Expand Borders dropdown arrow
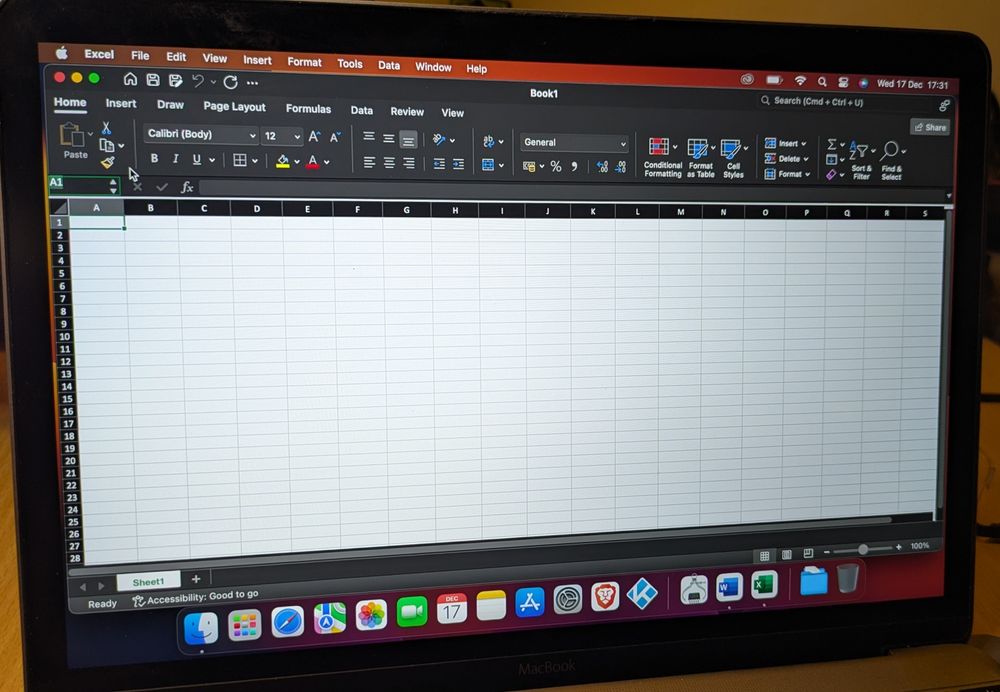Viewport: 1000px width, 692px height. pyautogui.click(x=254, y=161)
